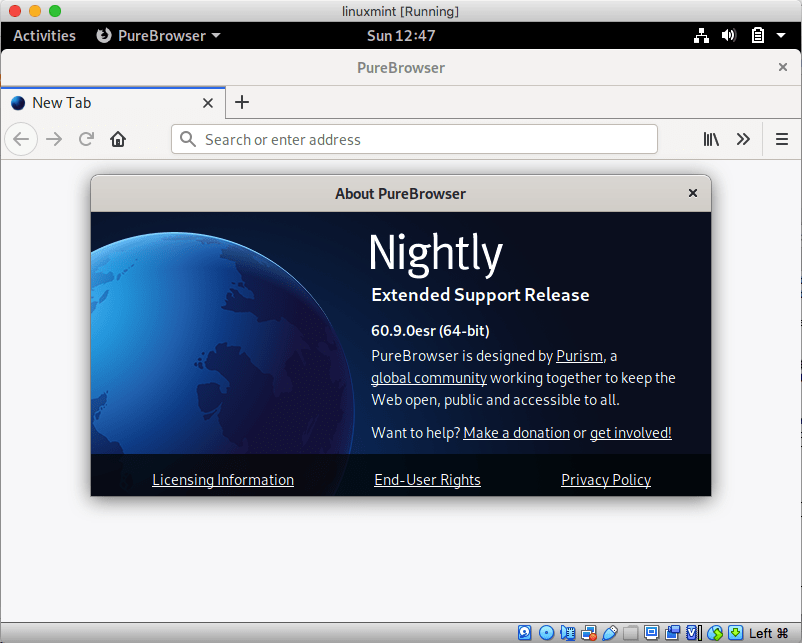802x643 pixels.
Task: Click the VirtualBox recording screens icon
Action: tap(673, 633)
